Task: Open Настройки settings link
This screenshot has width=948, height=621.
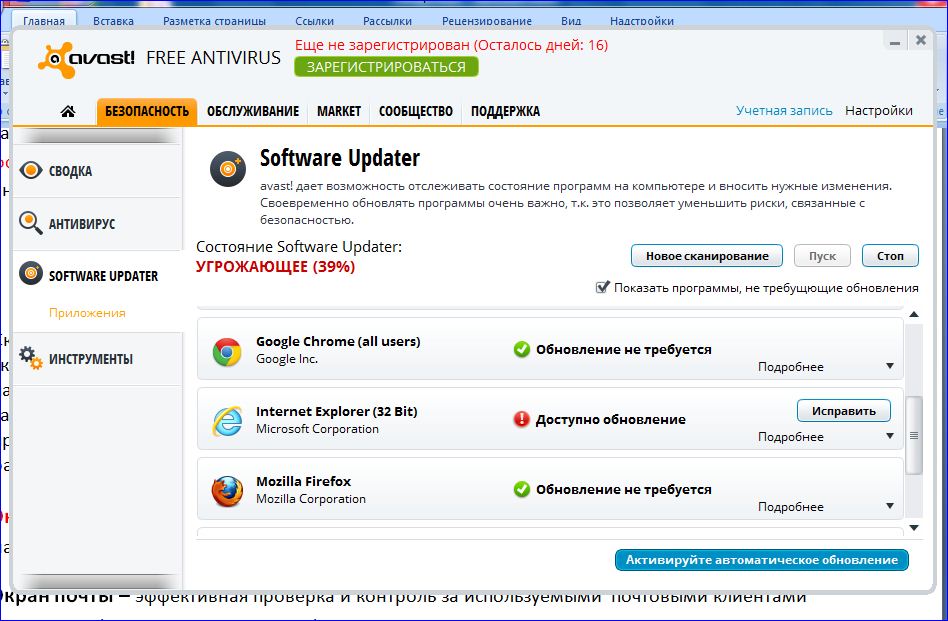Action: click(x=878, y=111)
